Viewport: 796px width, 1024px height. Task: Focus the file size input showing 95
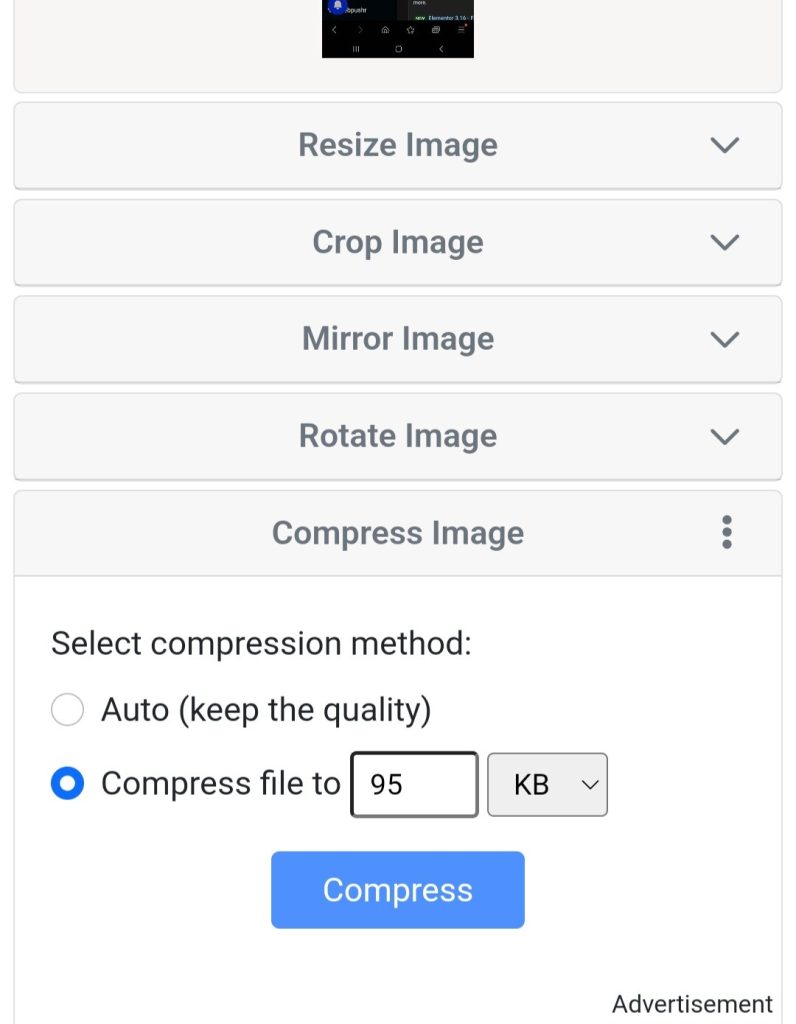click(414, 785)
